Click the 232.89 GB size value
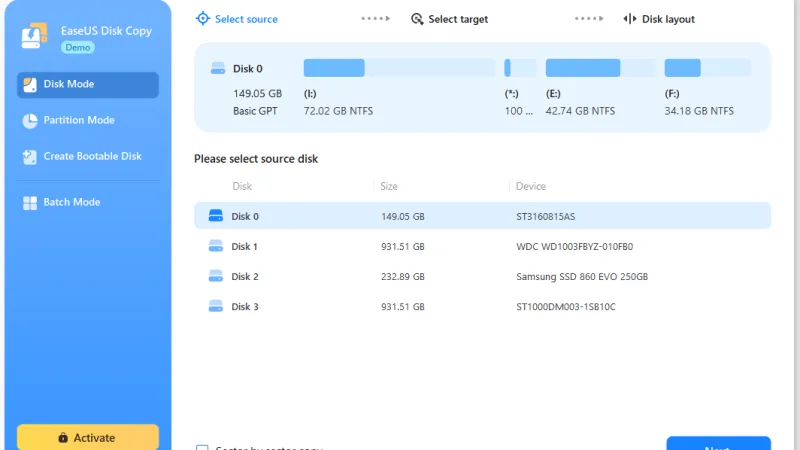This screenshot has width=800, height=450. pos(403,277)
